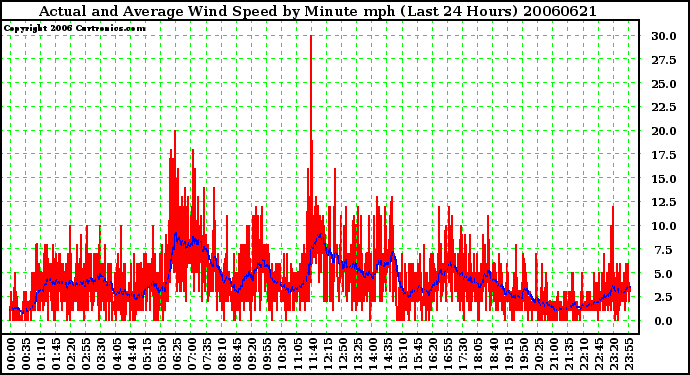Click the 05:50 time label
Viewport: 690px width, 375px height.
[x=161, y=354]
